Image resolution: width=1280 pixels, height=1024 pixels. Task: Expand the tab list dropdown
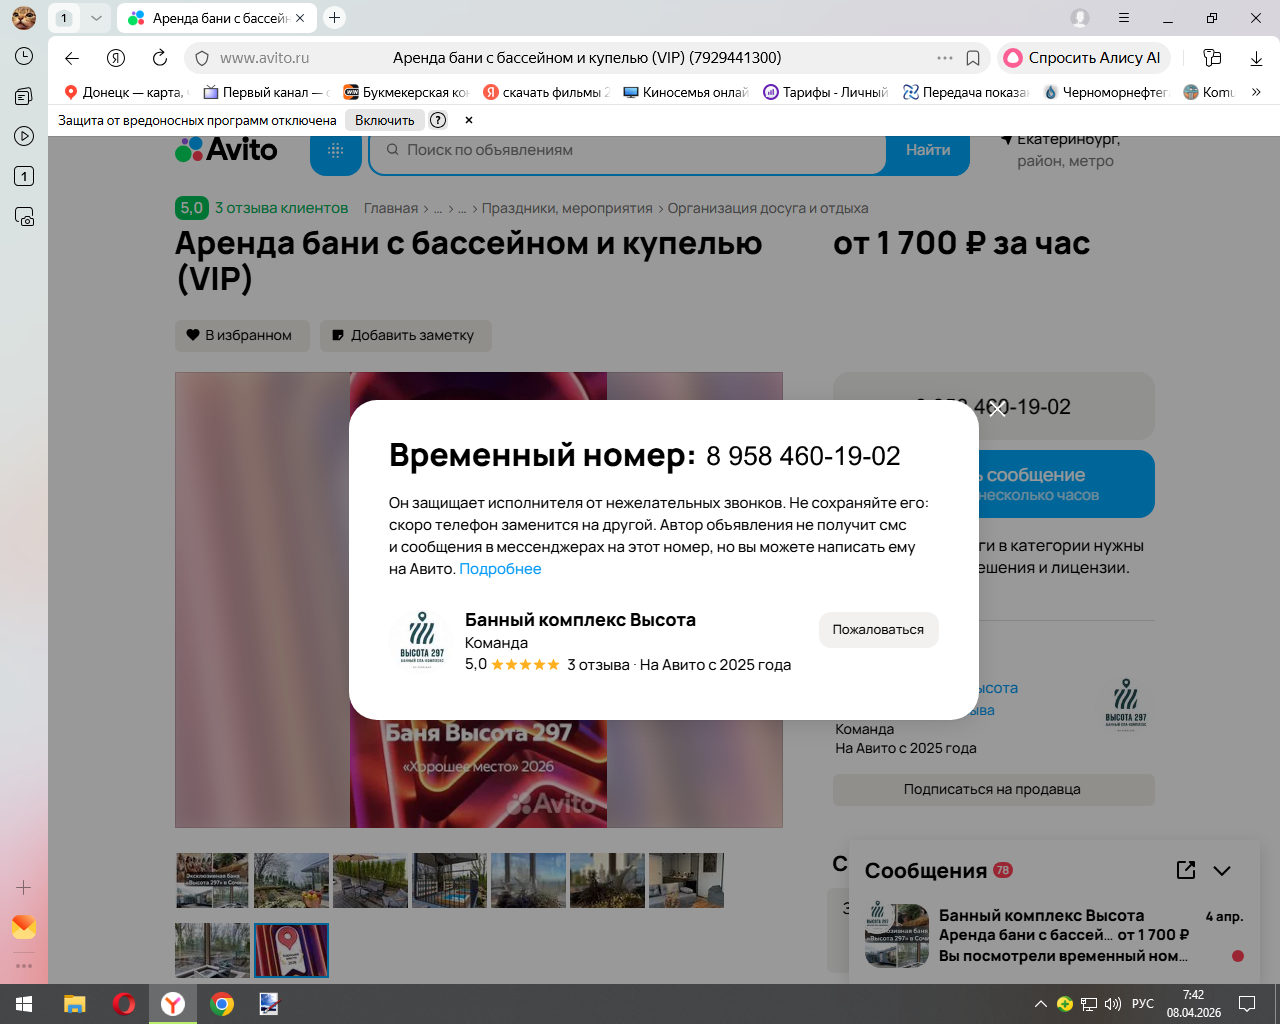[x=96, y=18]
